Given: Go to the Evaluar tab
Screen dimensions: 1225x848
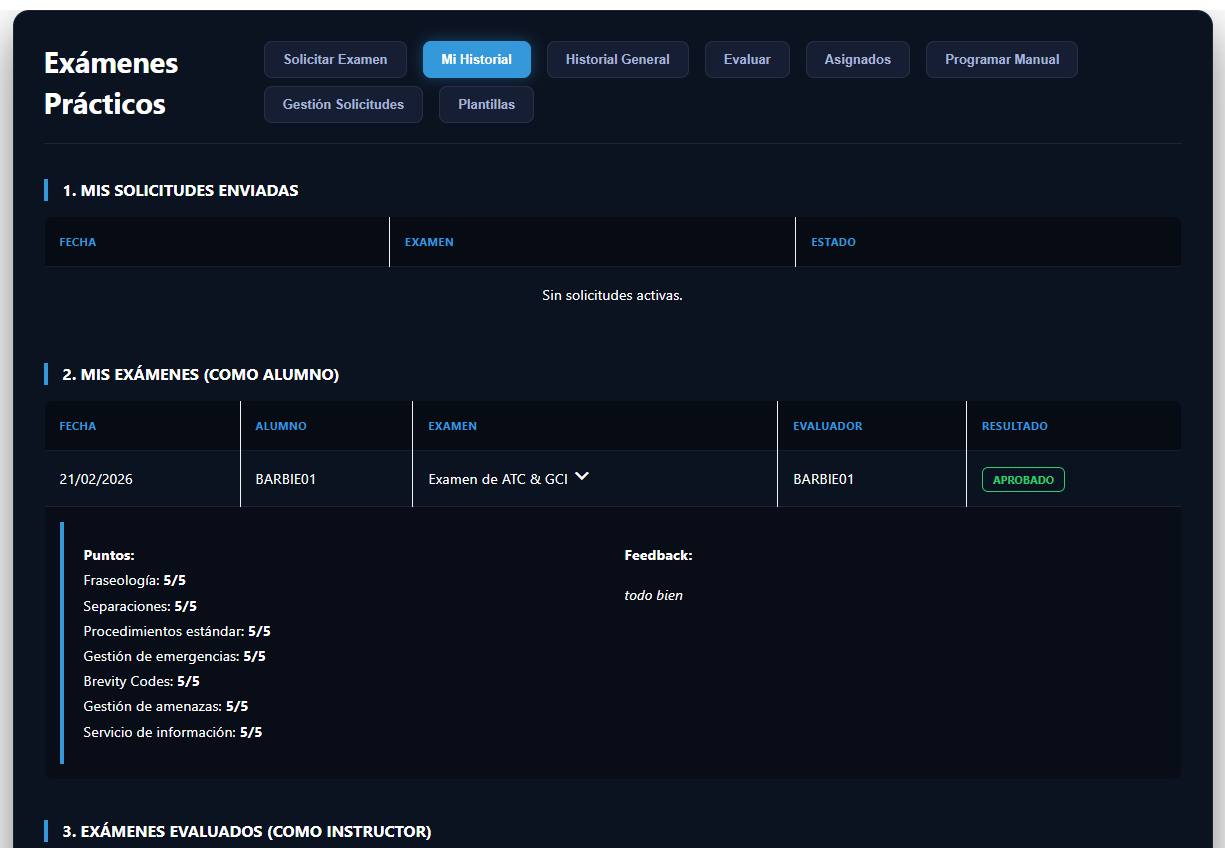Looking at the screenshot, I should (747, 60).
